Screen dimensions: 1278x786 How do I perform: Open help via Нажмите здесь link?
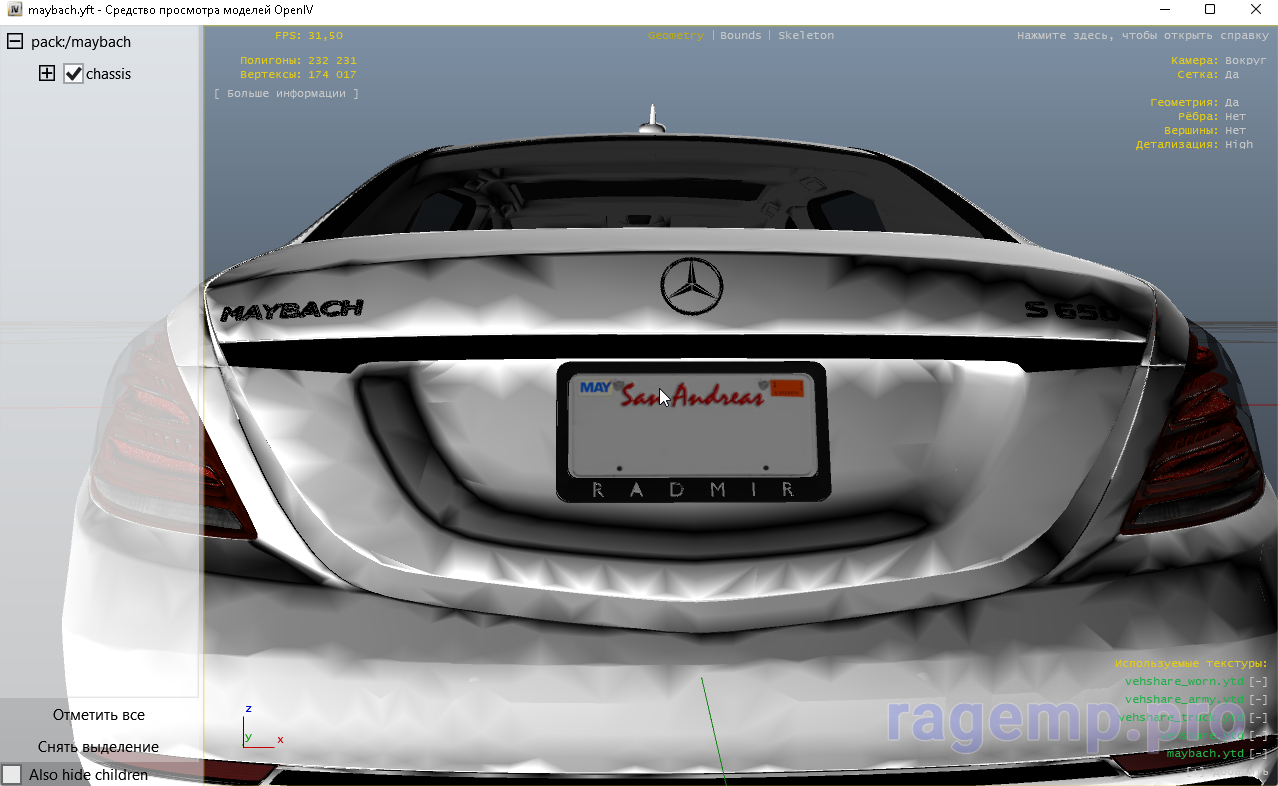tap(1142, 36)
